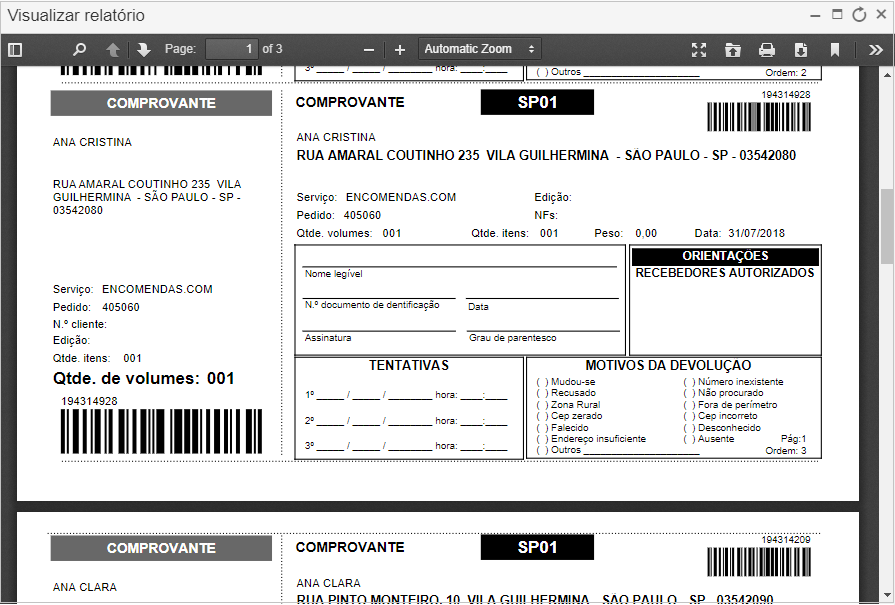Click the scrollbar up arrow
This screenshot has width=895, height=605.
pos(888,75)
